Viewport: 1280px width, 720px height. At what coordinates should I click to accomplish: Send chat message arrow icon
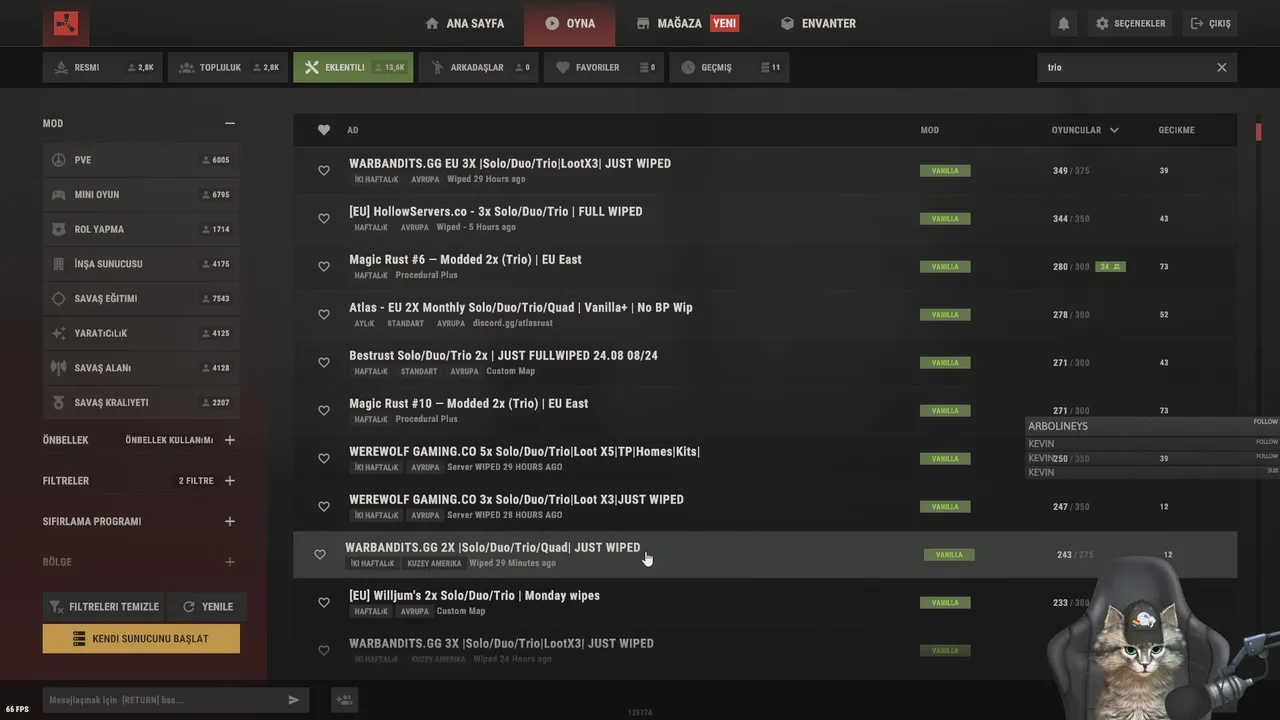point(294,700)
